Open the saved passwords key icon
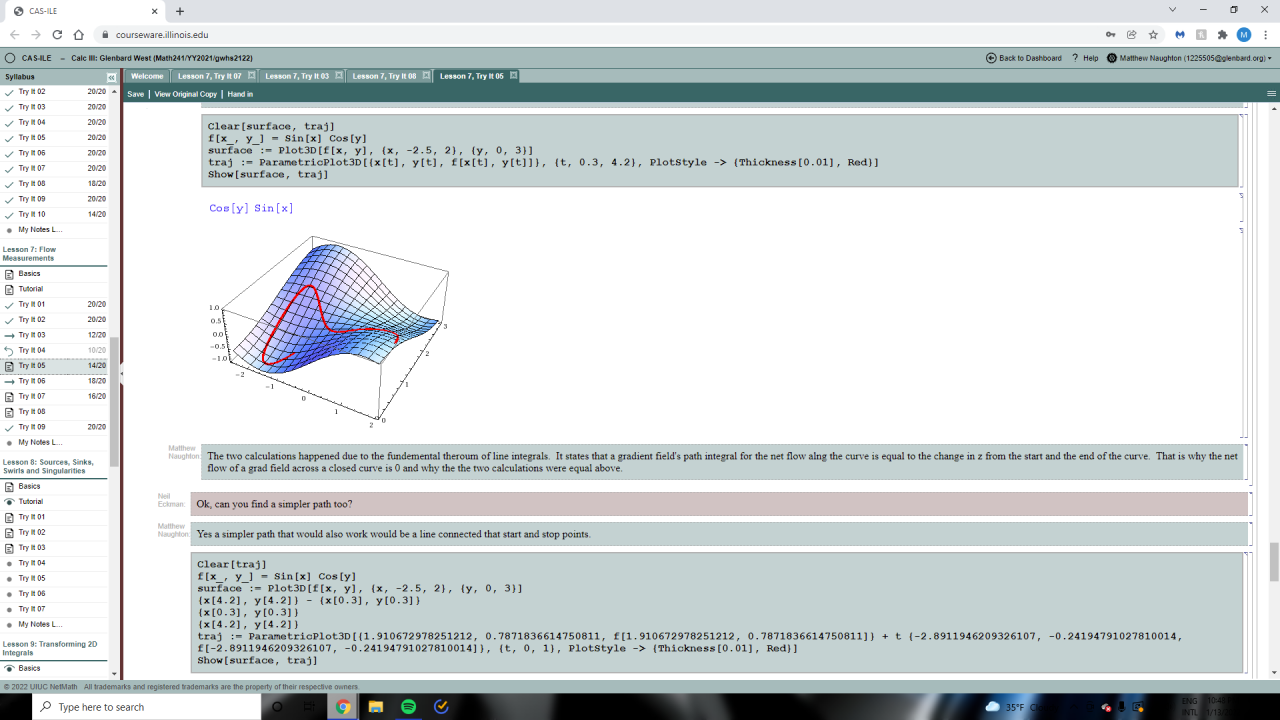 [x=1109, y=35]
